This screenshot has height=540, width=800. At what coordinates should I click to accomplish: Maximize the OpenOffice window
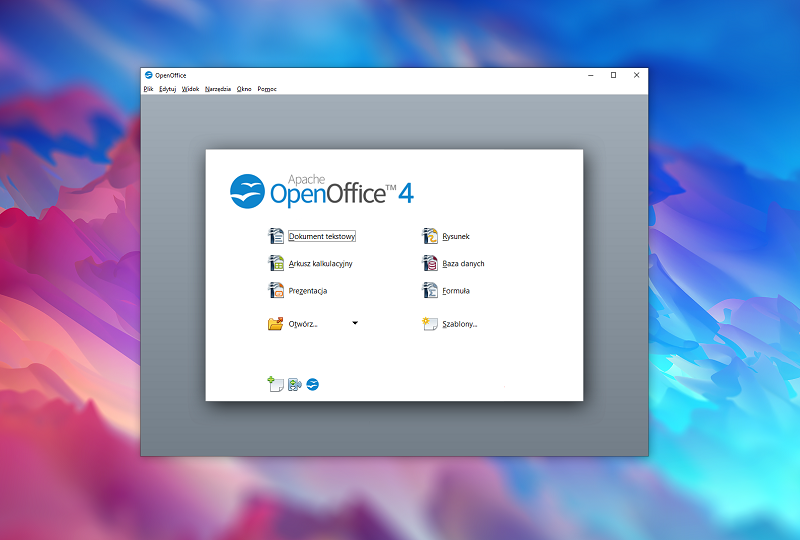pyautogui.click(x=613, y=75)
